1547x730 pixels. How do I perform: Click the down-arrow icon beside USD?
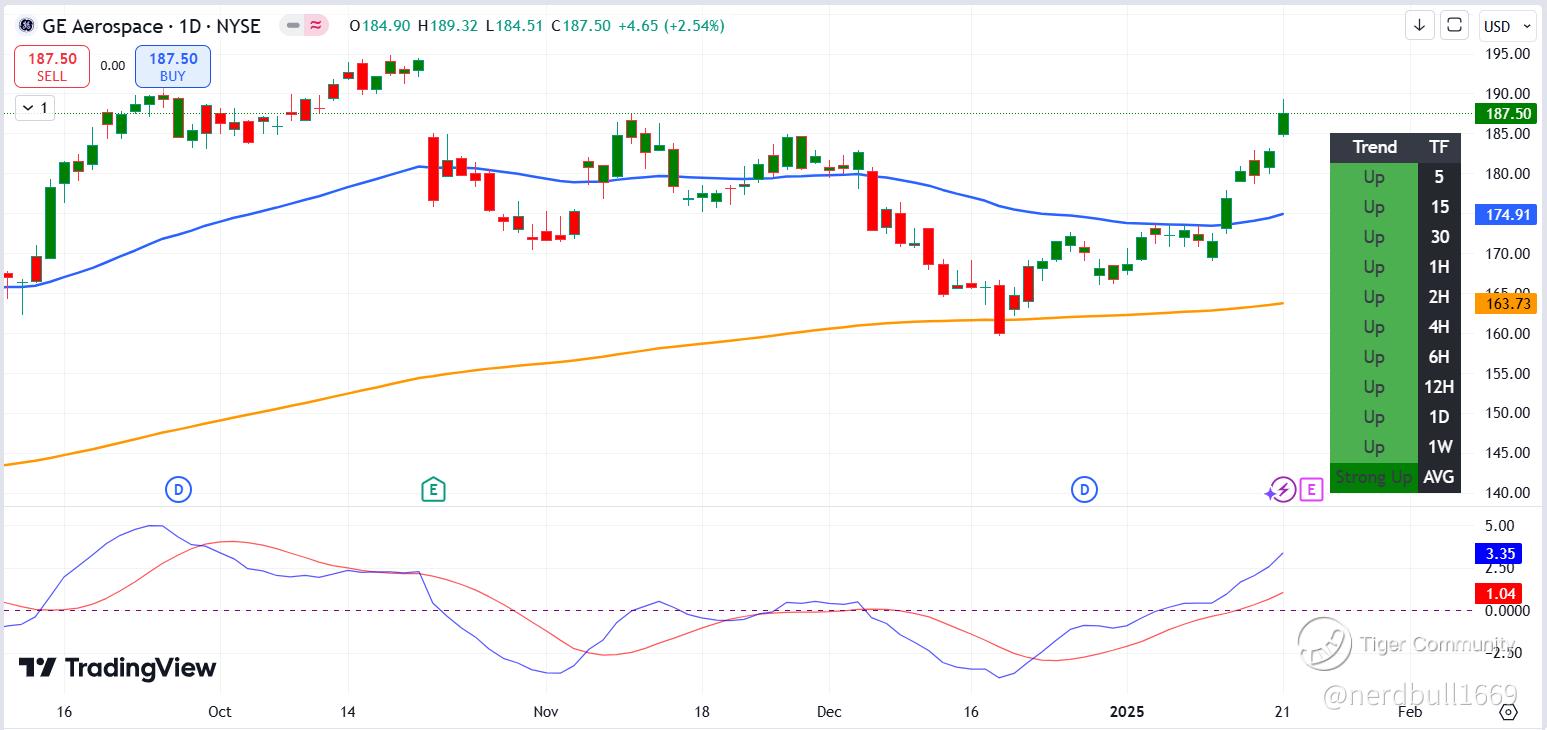click(x=1419, y=26)
